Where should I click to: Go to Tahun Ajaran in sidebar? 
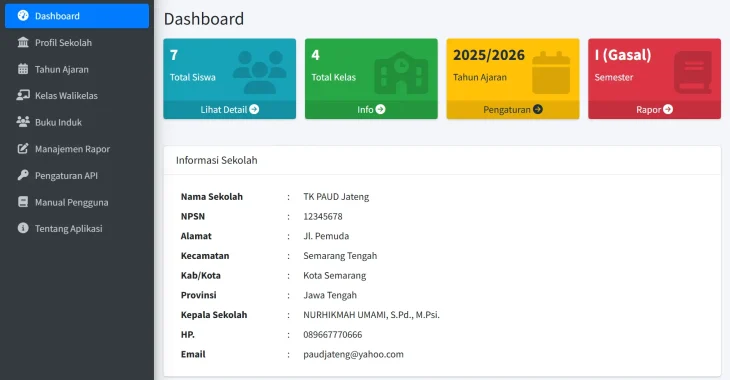(77, 69)
